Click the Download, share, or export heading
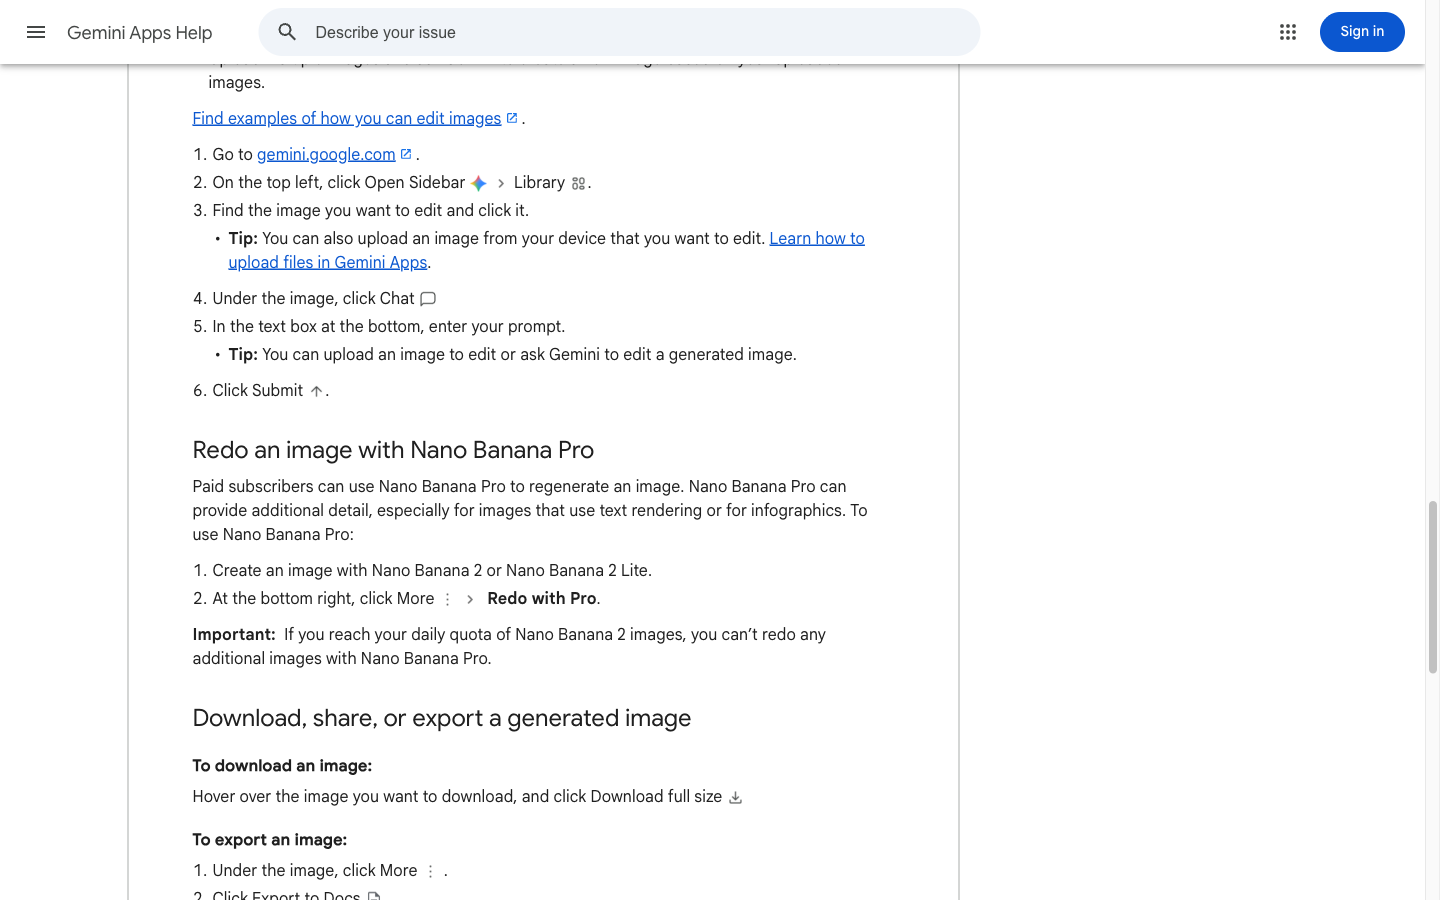The image size is (1440, 900). pos(442,718)
